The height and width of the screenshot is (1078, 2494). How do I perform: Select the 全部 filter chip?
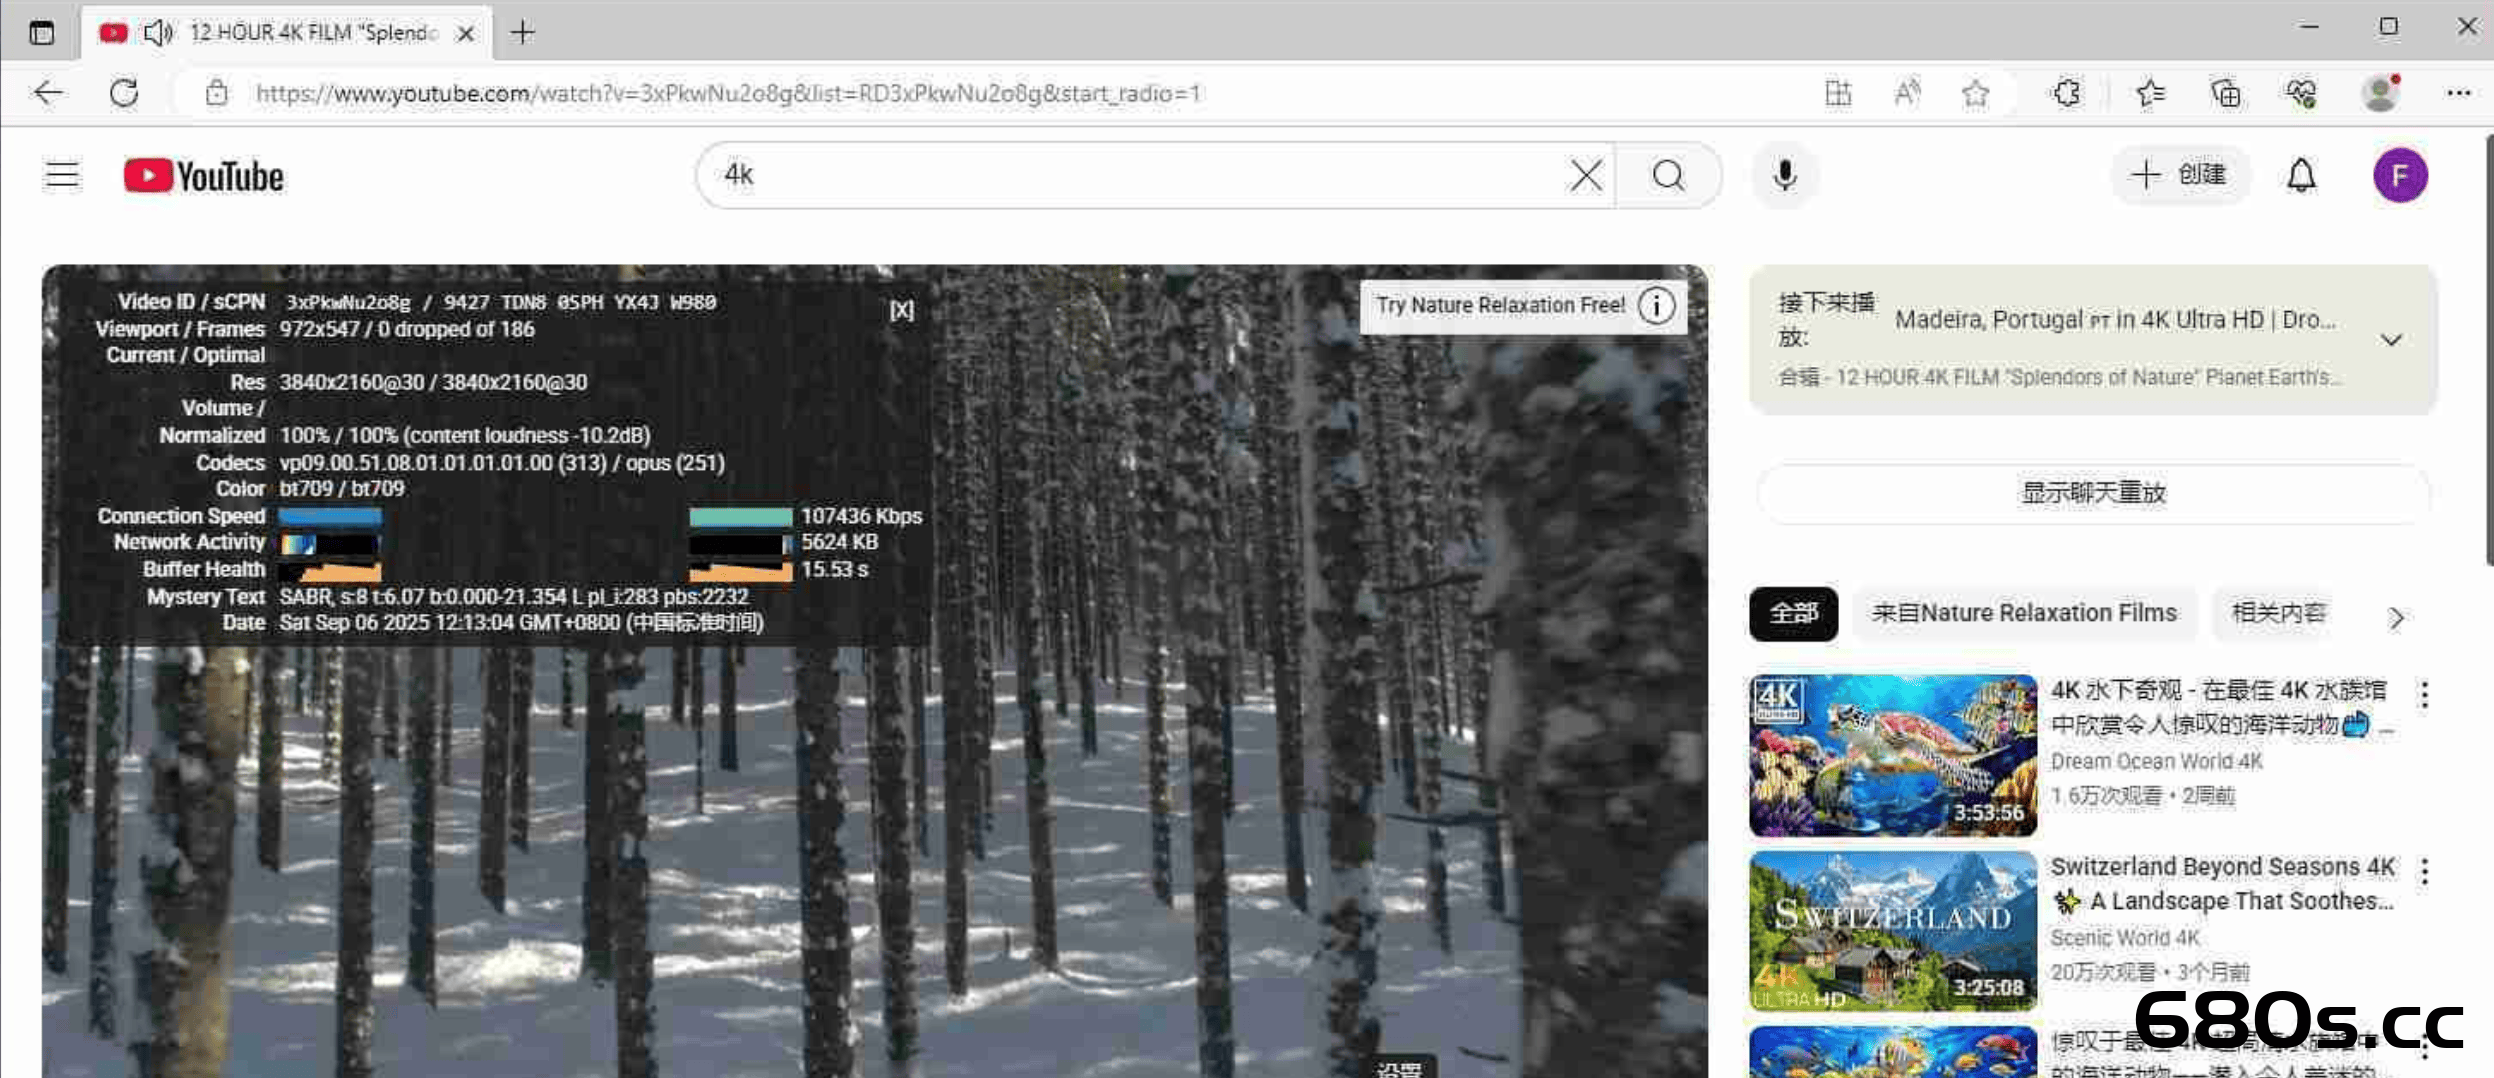tap(1793, 613)
